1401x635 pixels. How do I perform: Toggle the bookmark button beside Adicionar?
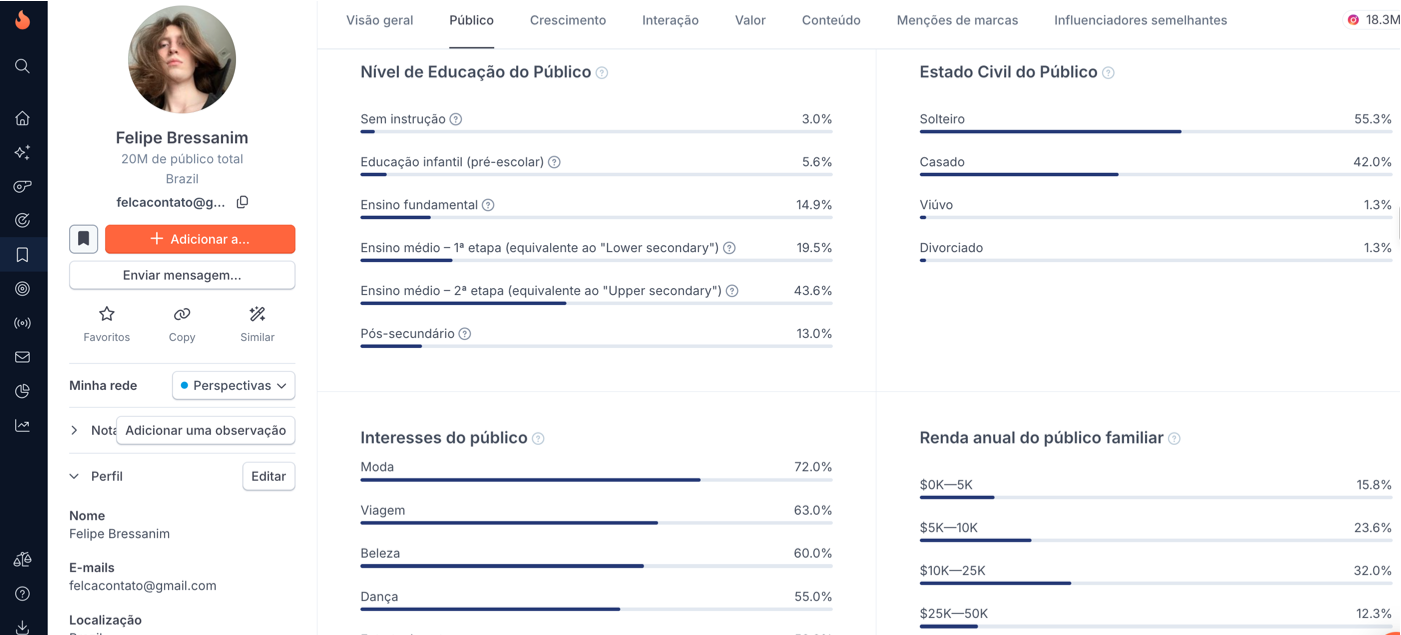(84, 239)
